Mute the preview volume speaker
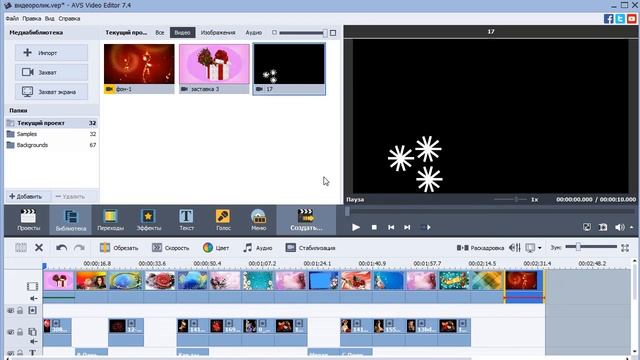The height and width of the screenshot is (360, 640). pyautogui.click(x=619, y=227)
